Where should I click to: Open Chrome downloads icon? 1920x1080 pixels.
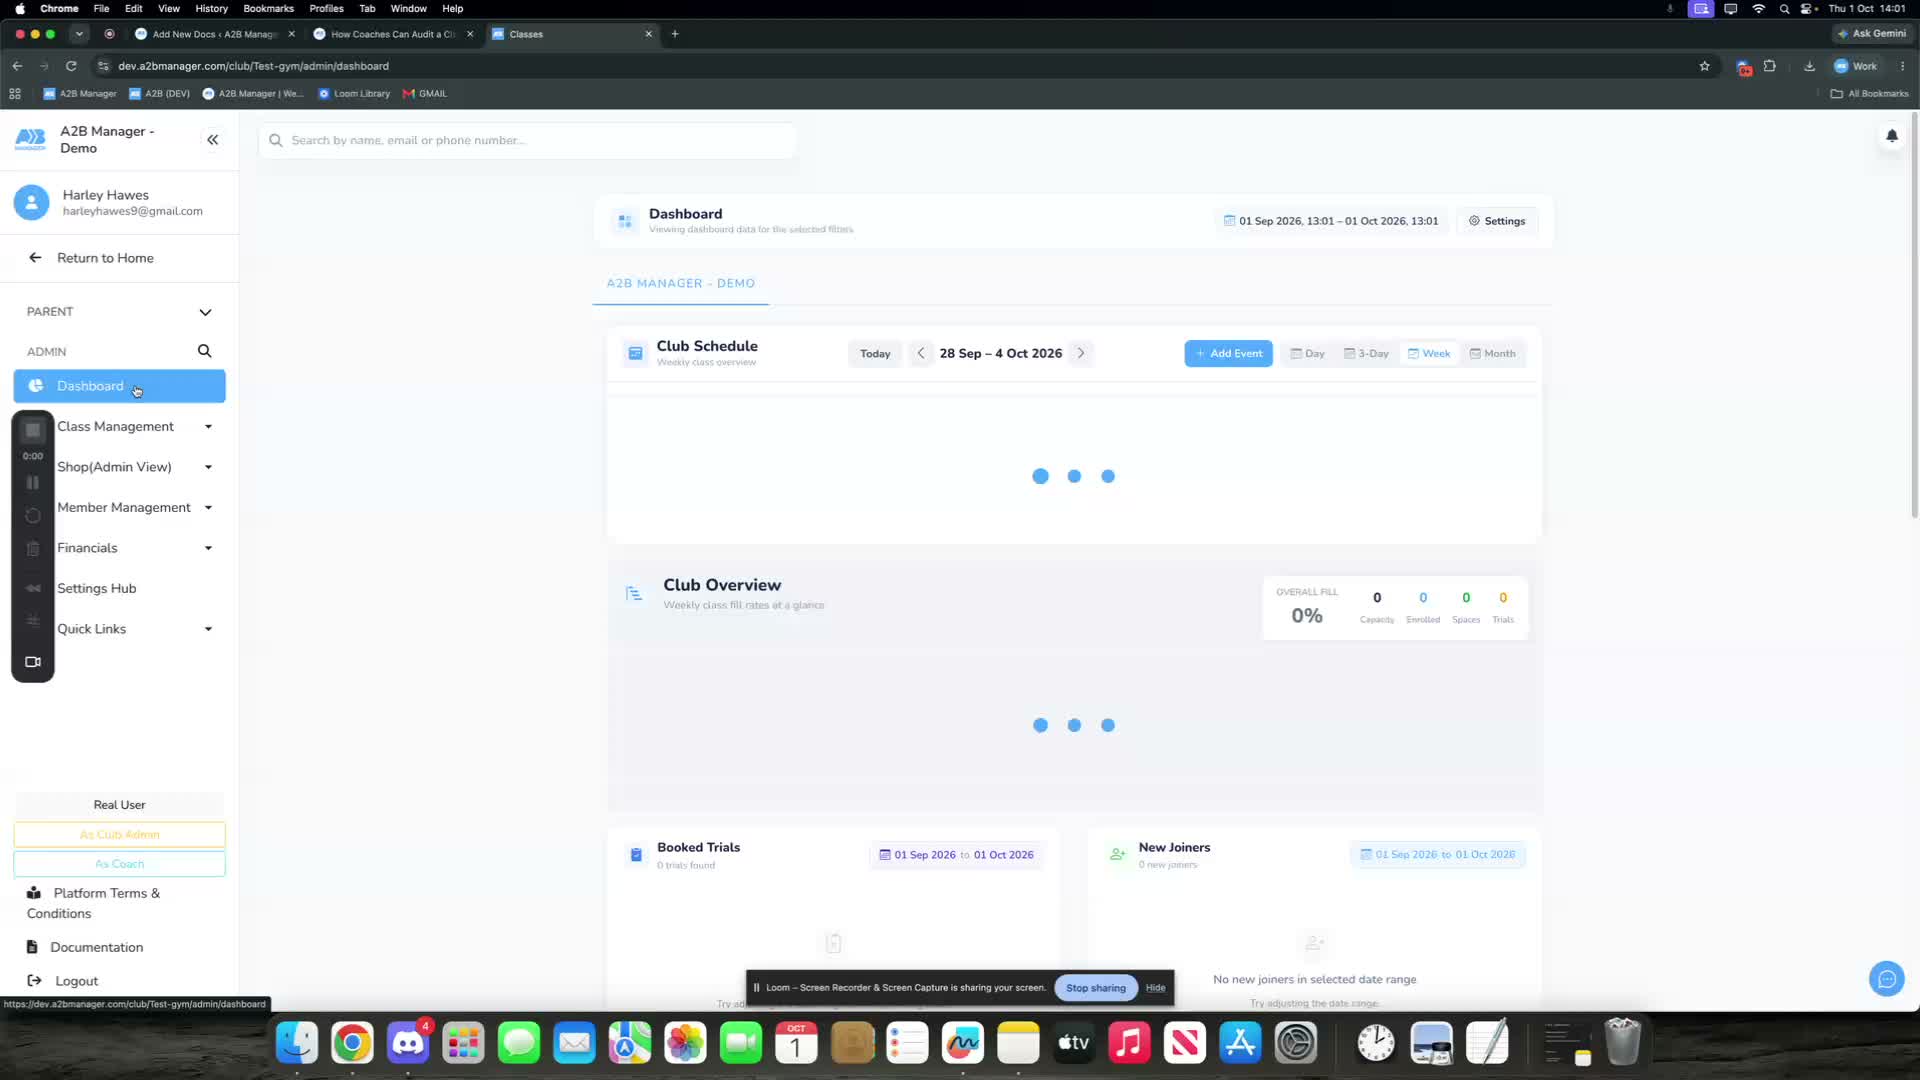pyautogui.click(x=1809, y=66)
